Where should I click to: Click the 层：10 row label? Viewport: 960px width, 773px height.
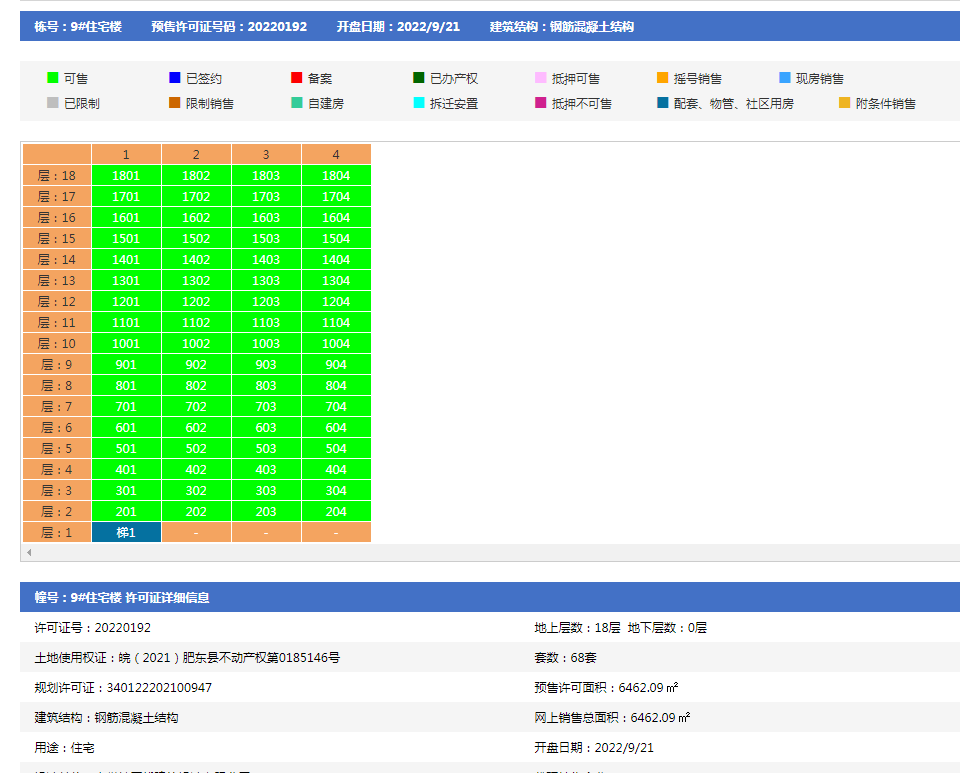[x=57, y=343]
